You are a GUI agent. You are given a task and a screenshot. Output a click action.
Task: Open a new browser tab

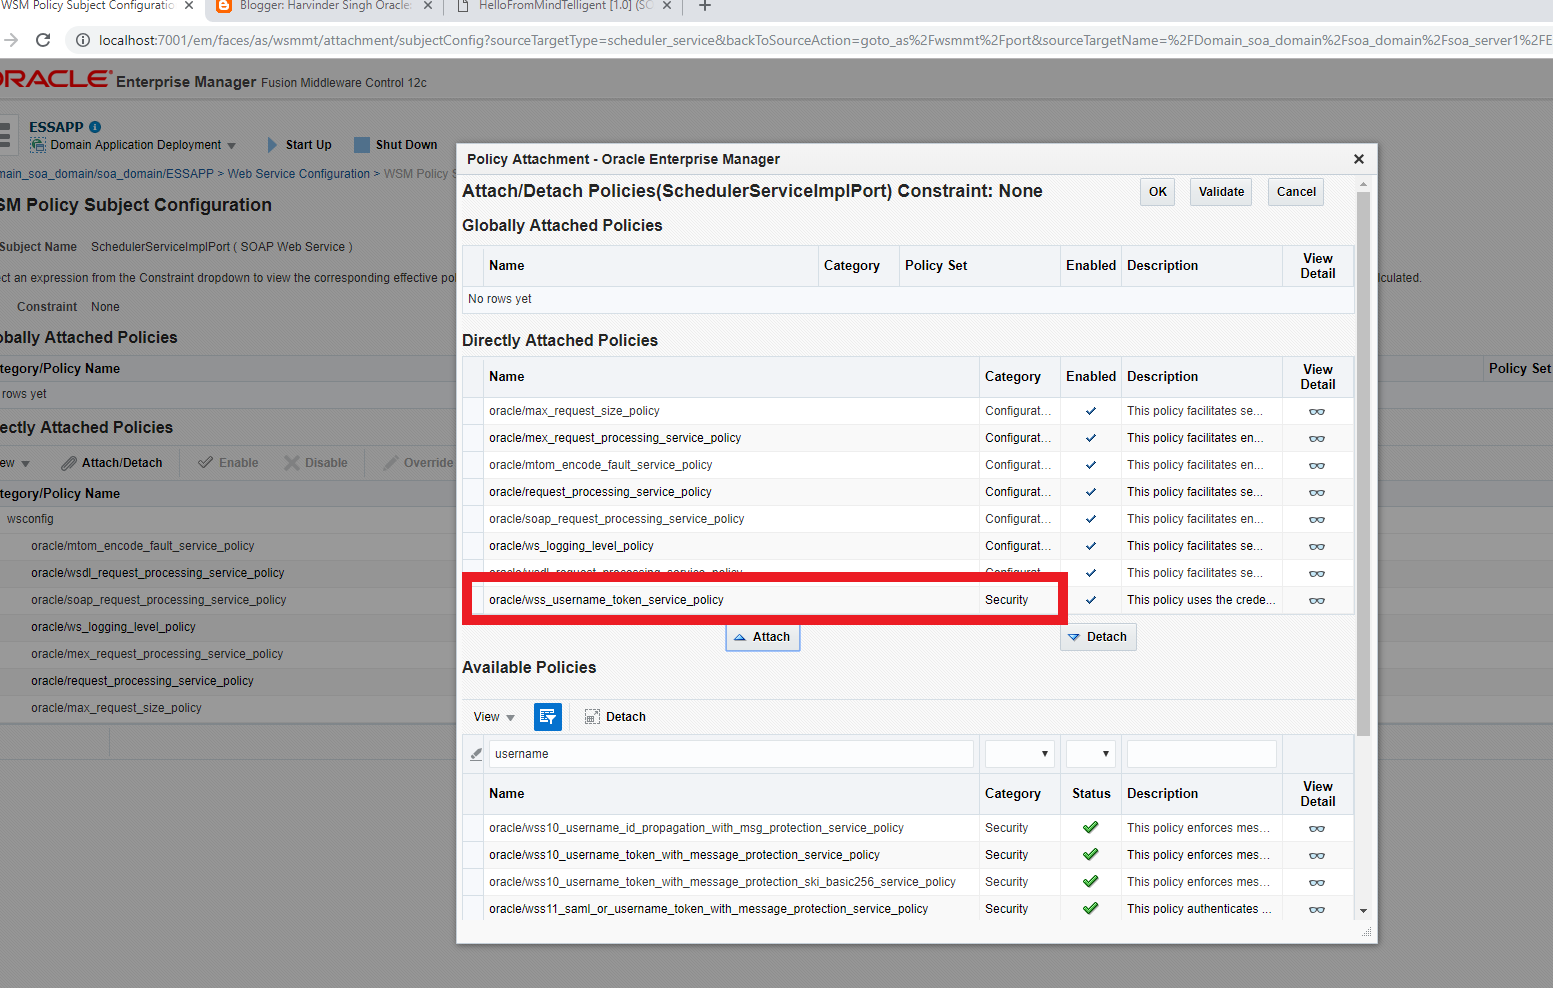pos(705,6)
